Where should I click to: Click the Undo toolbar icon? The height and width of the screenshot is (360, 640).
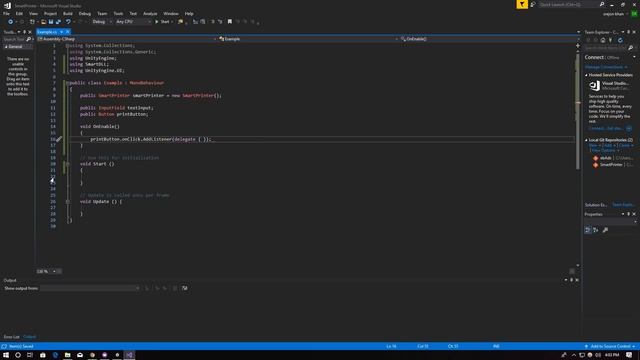[x=68, y=22]
